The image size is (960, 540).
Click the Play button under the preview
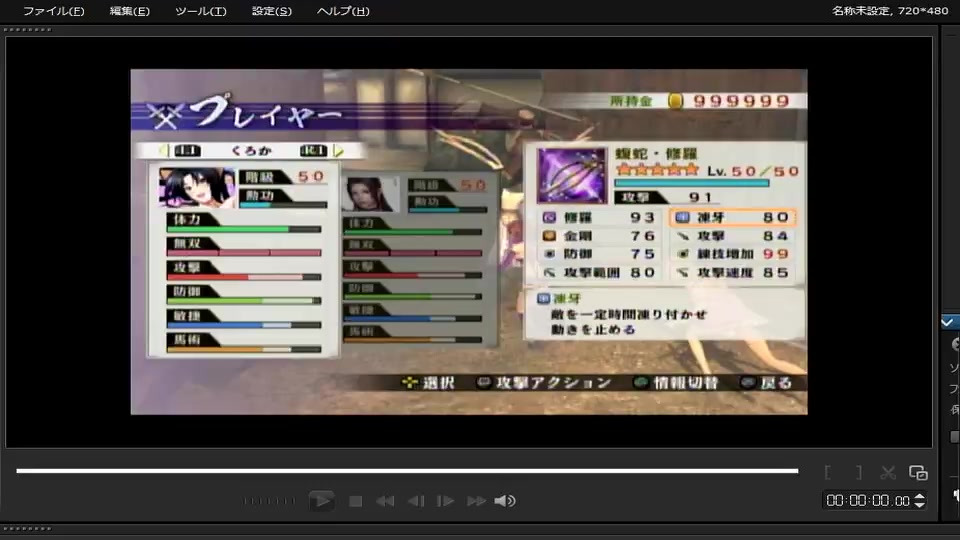[321, 501]
